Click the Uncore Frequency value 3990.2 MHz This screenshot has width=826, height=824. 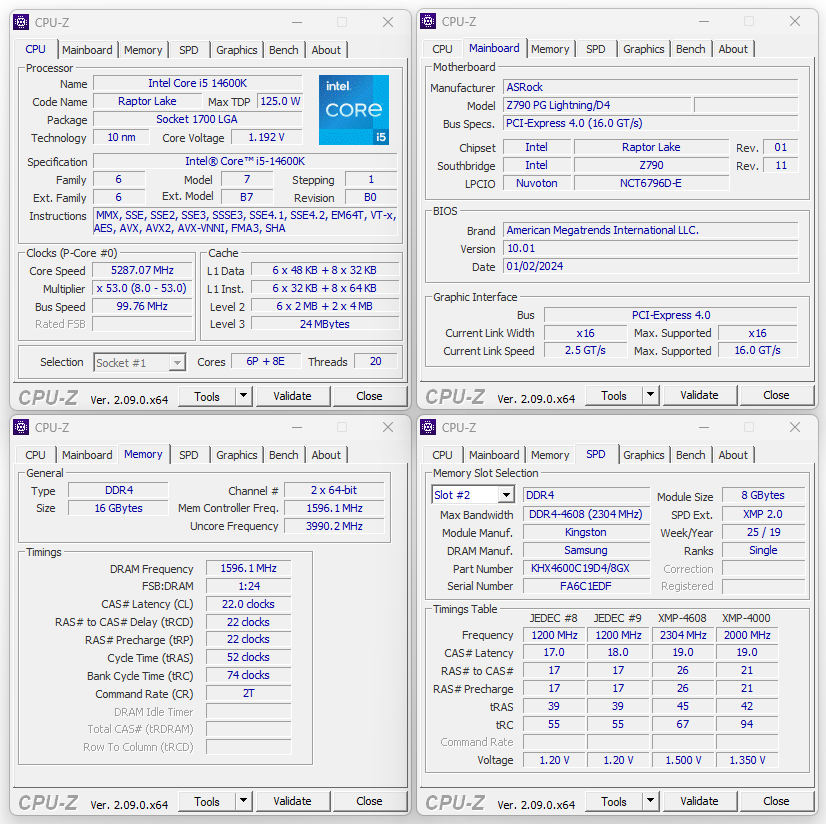[x=335, y=526]
